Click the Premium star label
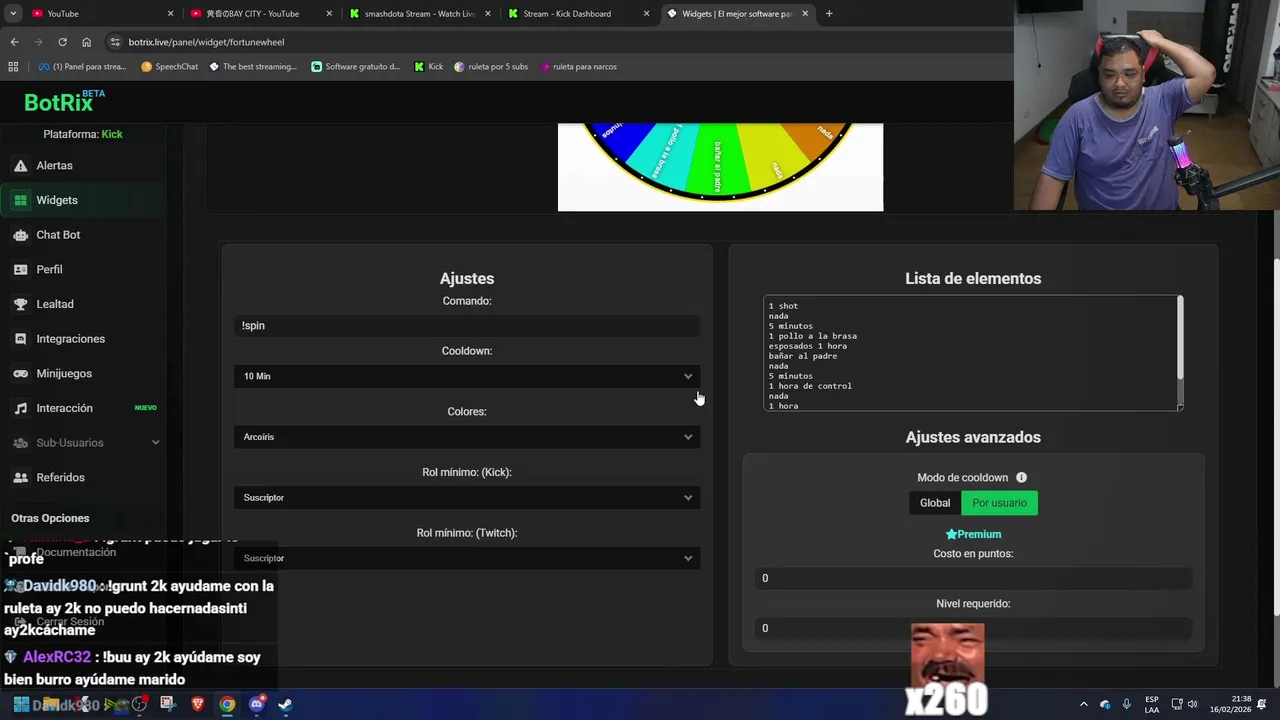 (973, 534)
